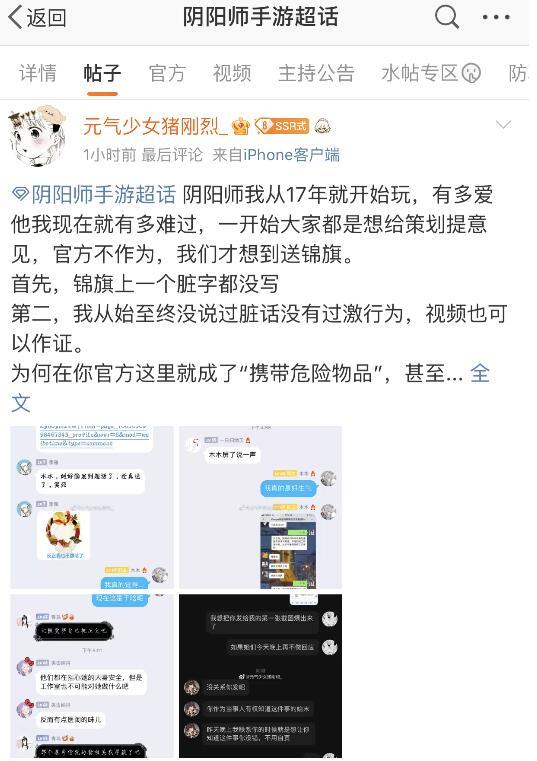Switch to the 官方 tab
537x761 pixels.
point(167,73)
